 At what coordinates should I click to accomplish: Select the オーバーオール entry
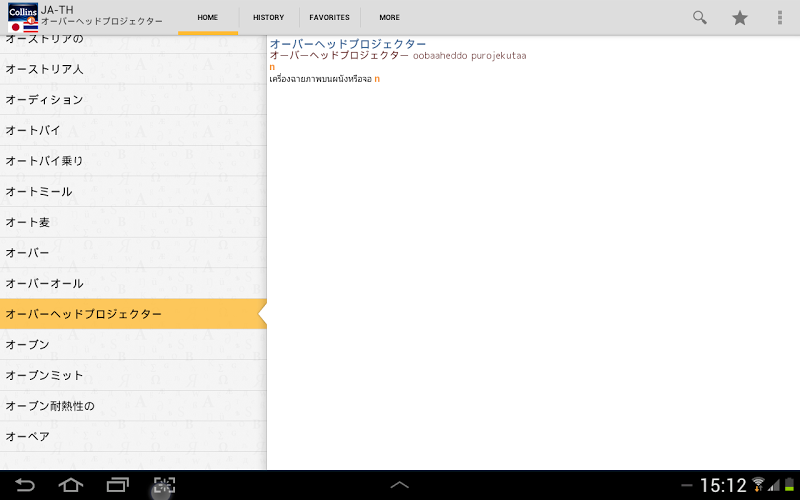133,284
